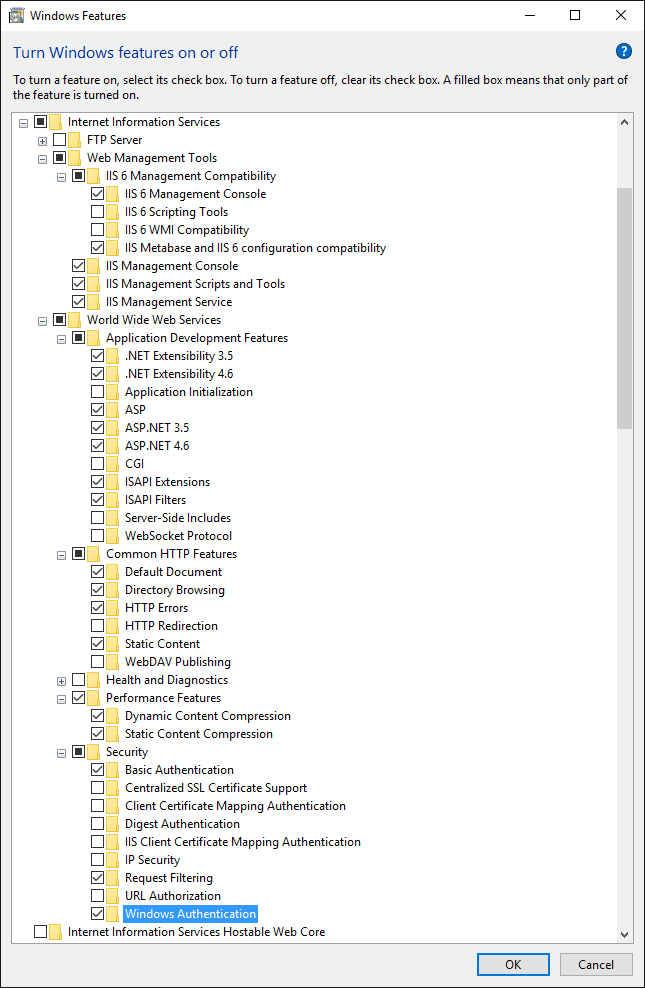Check HTTP Redirection feature
Viewport: 645px width, 988px height.
click(98, 625)
